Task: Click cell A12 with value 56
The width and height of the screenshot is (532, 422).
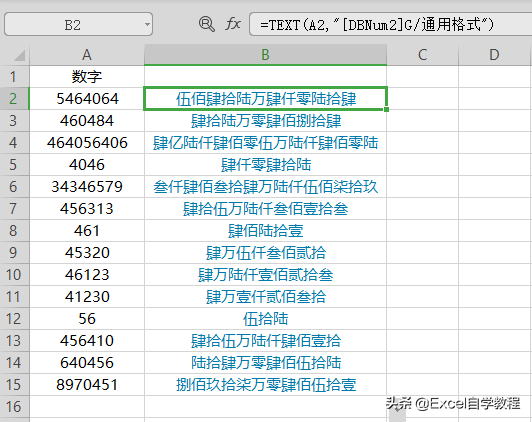Action: (87, 319)
